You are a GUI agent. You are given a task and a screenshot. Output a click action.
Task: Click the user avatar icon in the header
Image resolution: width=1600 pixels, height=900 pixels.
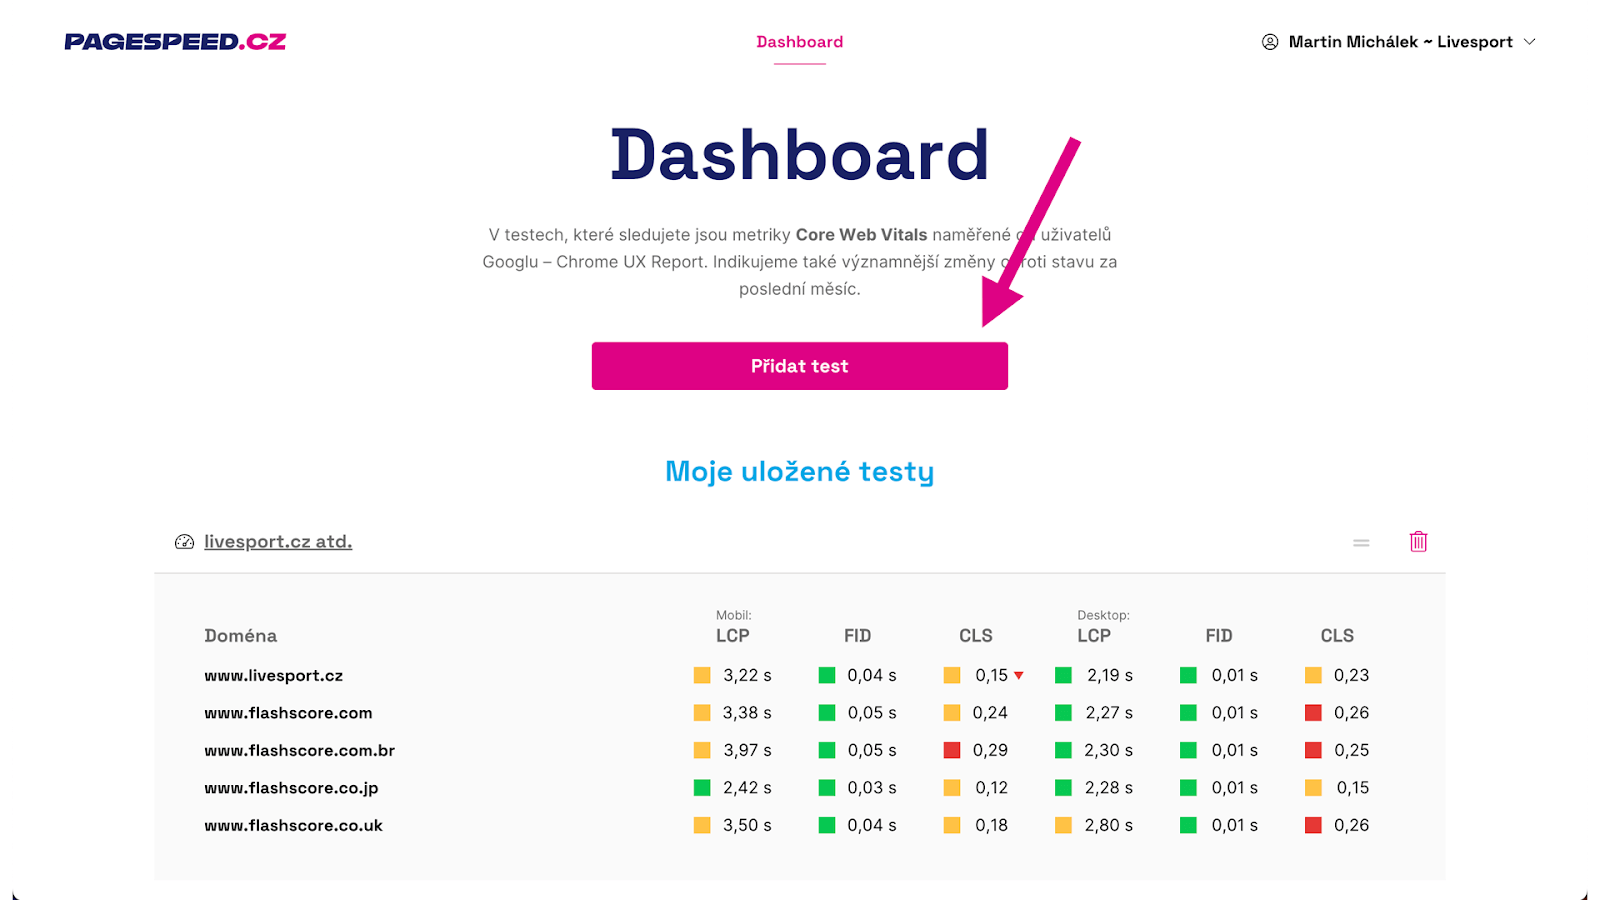point(1269,42)
